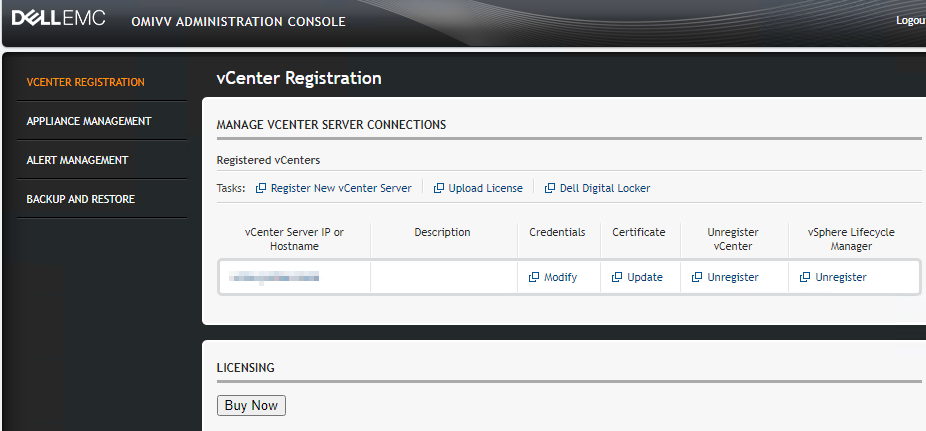Click the Register New vCenter Server link

341,188
